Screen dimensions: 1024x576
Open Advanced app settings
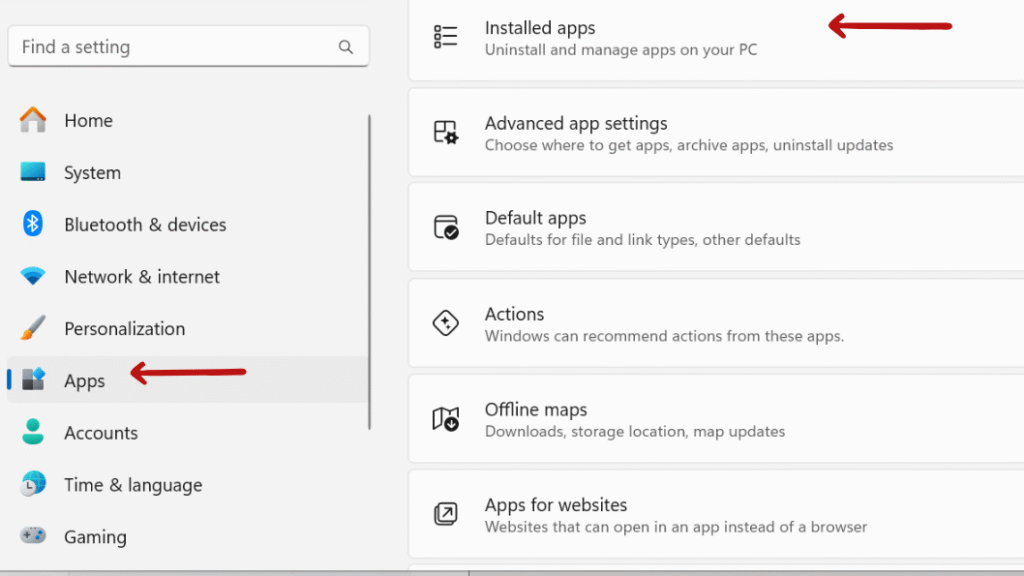click(716, 133)
